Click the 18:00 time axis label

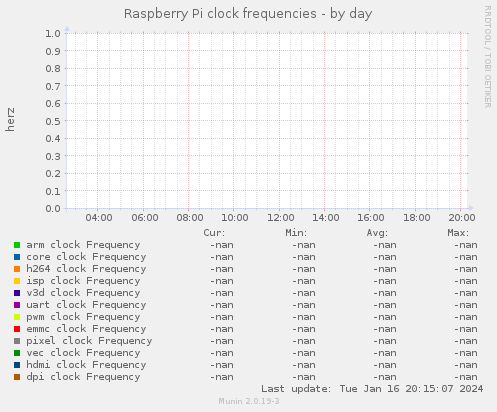point(417,218)
